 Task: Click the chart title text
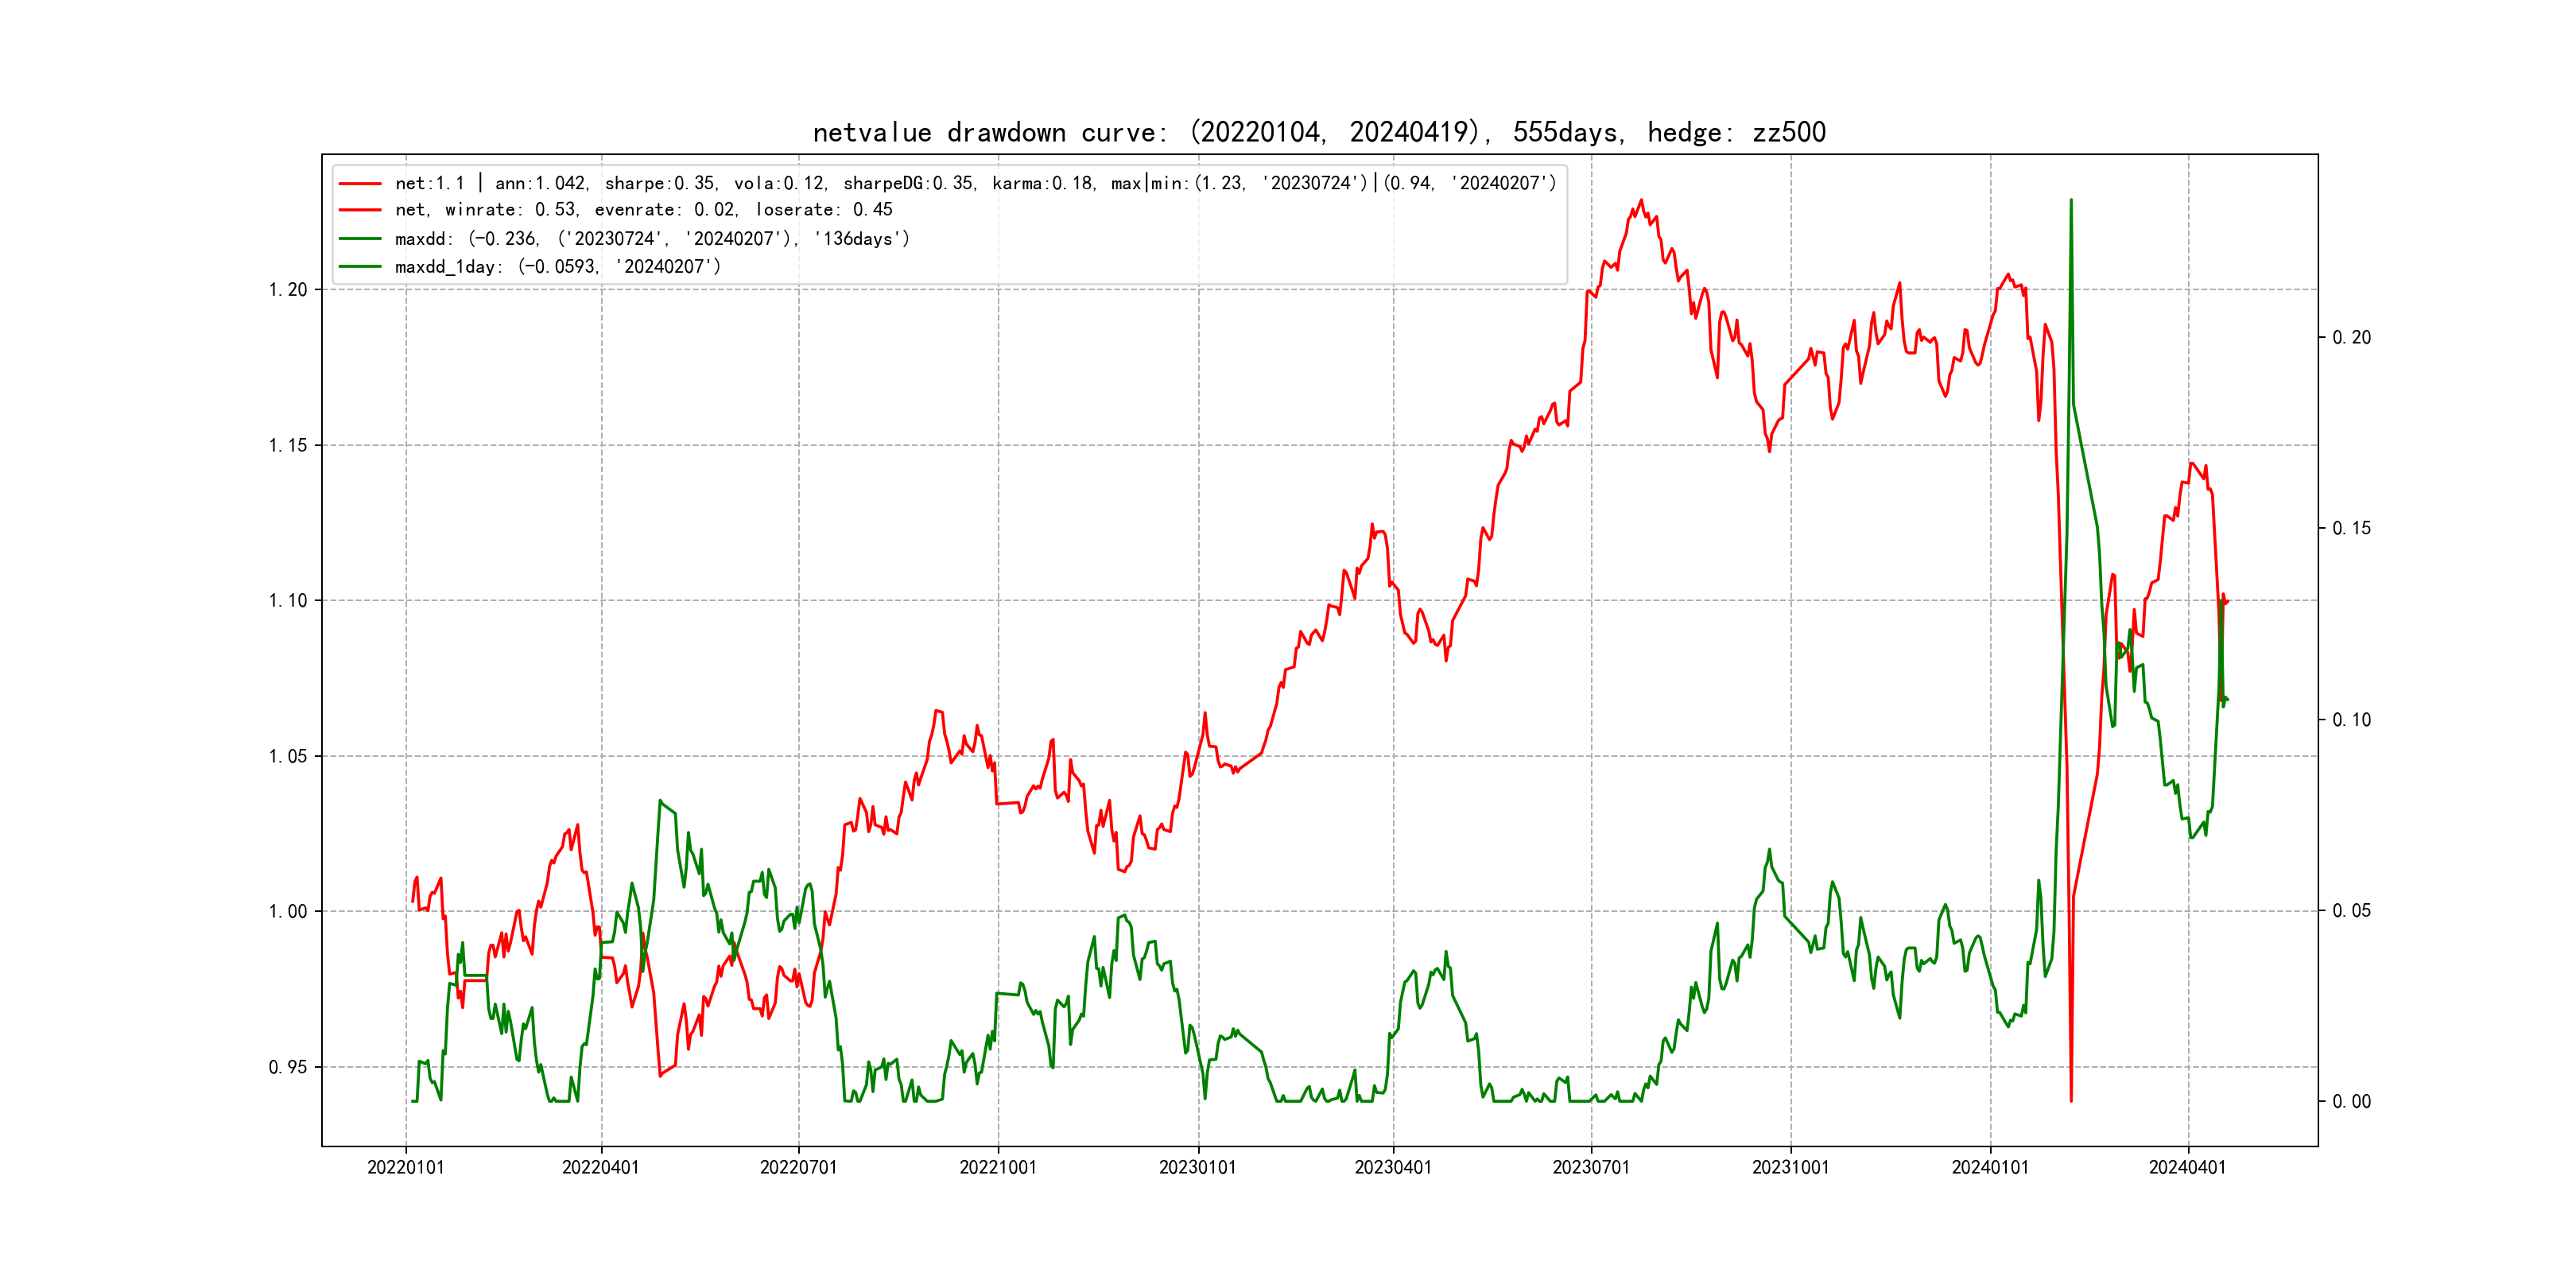coord(1319,132)
